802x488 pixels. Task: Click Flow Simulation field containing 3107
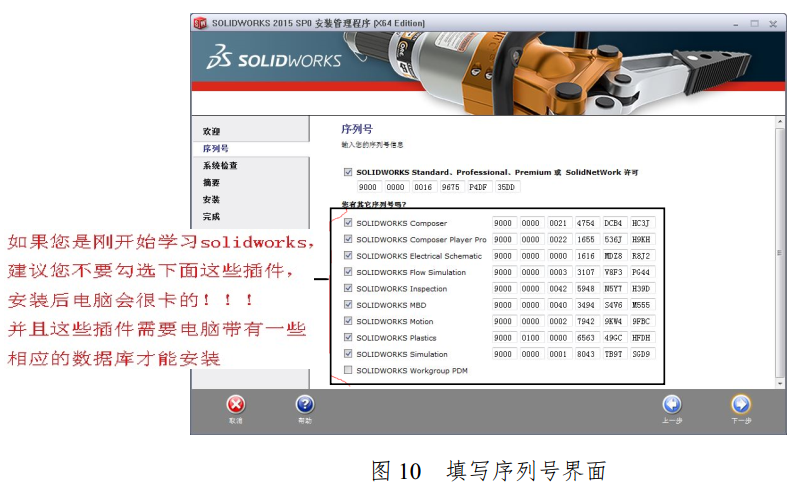tap(586, 272)
